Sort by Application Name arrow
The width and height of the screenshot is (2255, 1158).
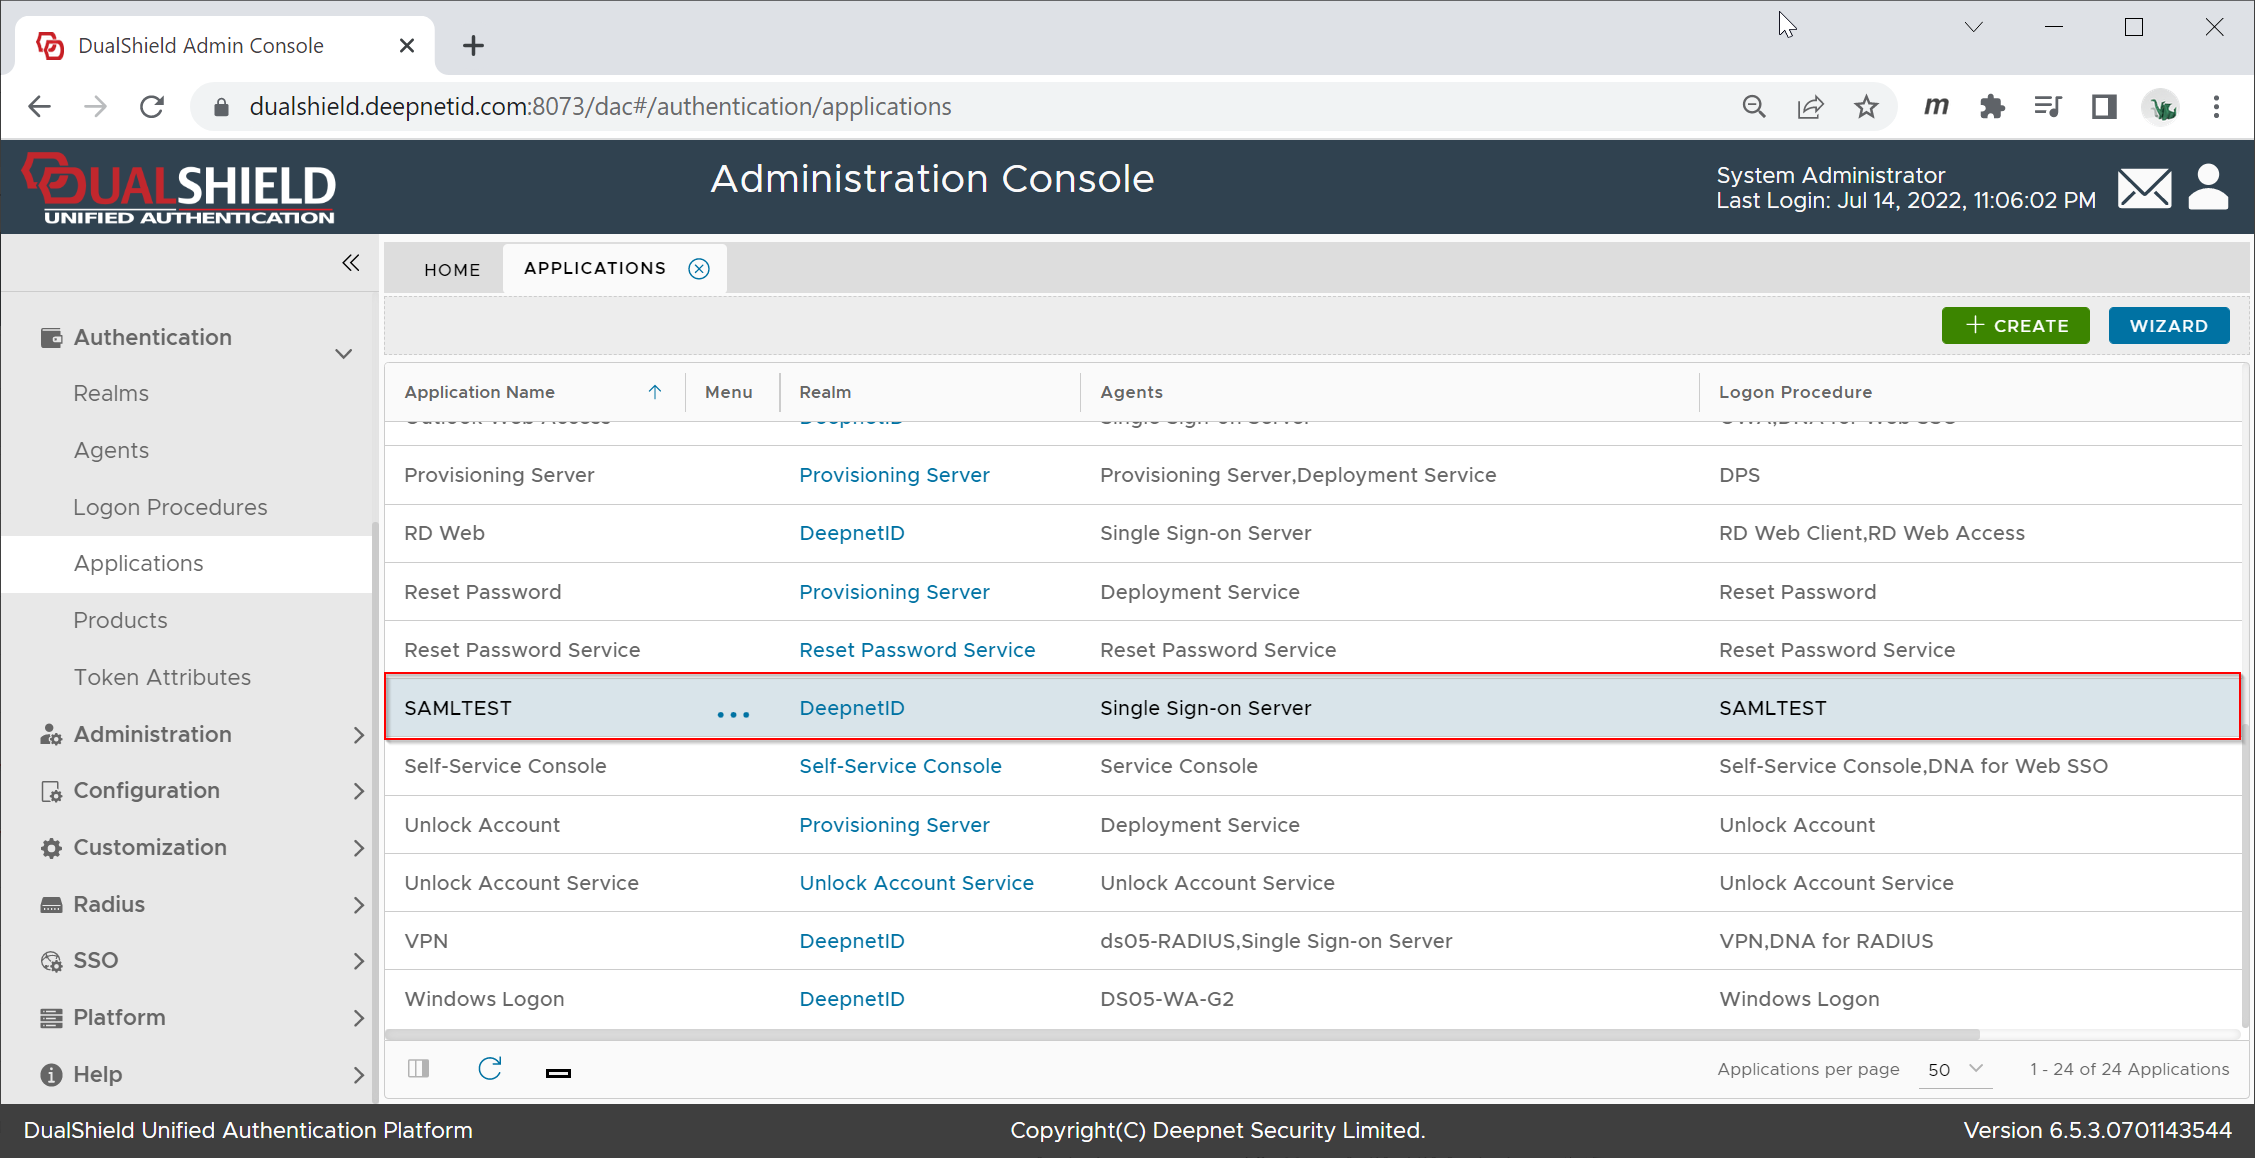point(655,392)
